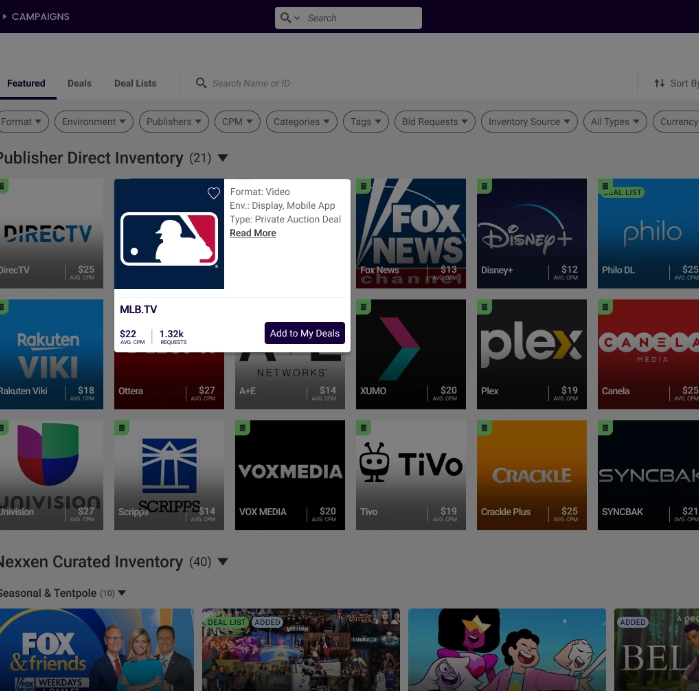Focus the Search Name or ID field
Viewport: 699px width, 691px height.
251,83
